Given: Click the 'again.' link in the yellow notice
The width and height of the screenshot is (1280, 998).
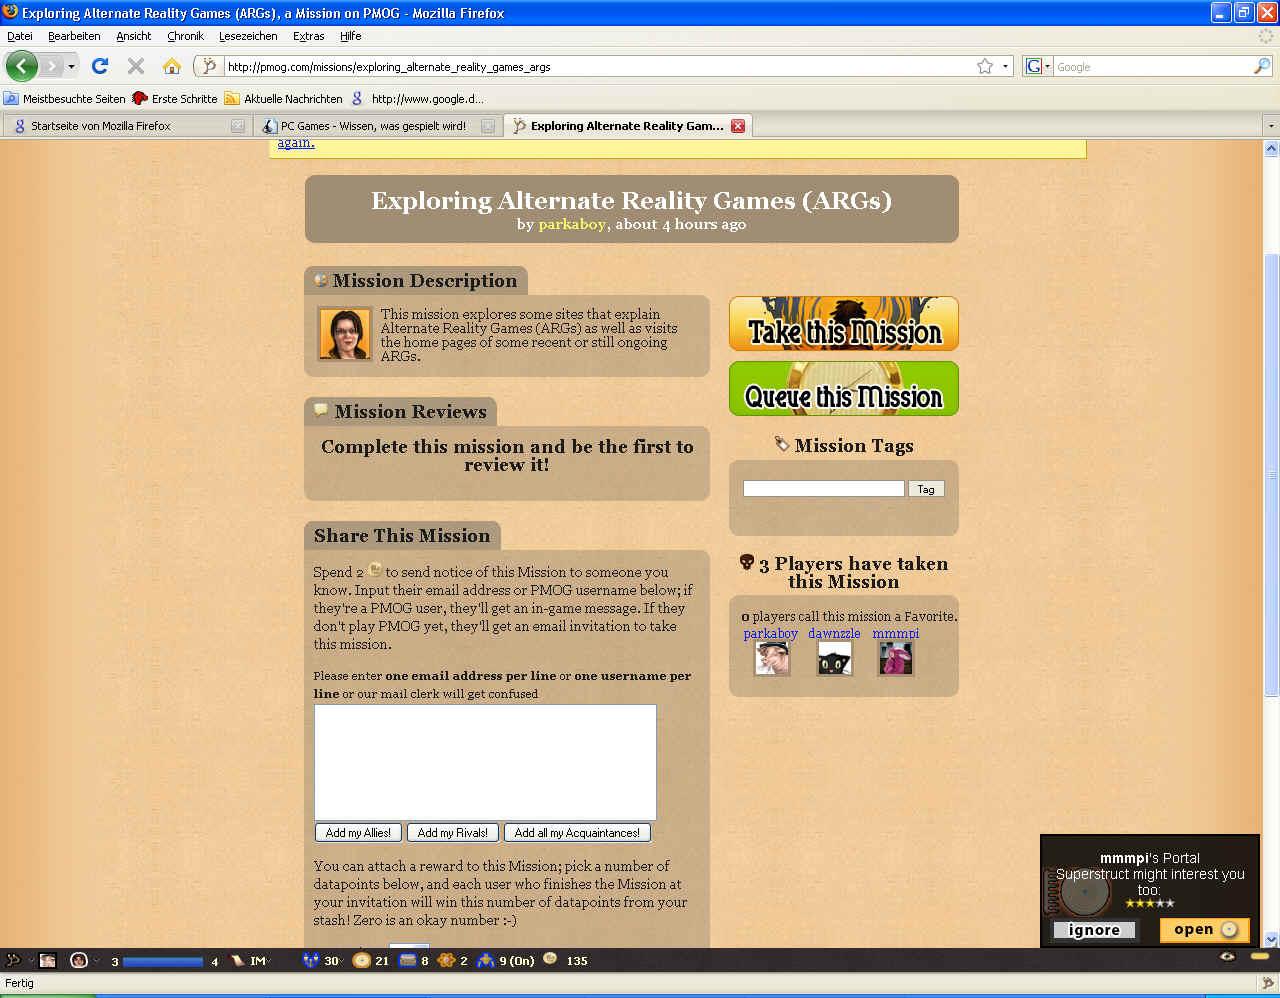Looking at the screenshot, I should [296, 143].
